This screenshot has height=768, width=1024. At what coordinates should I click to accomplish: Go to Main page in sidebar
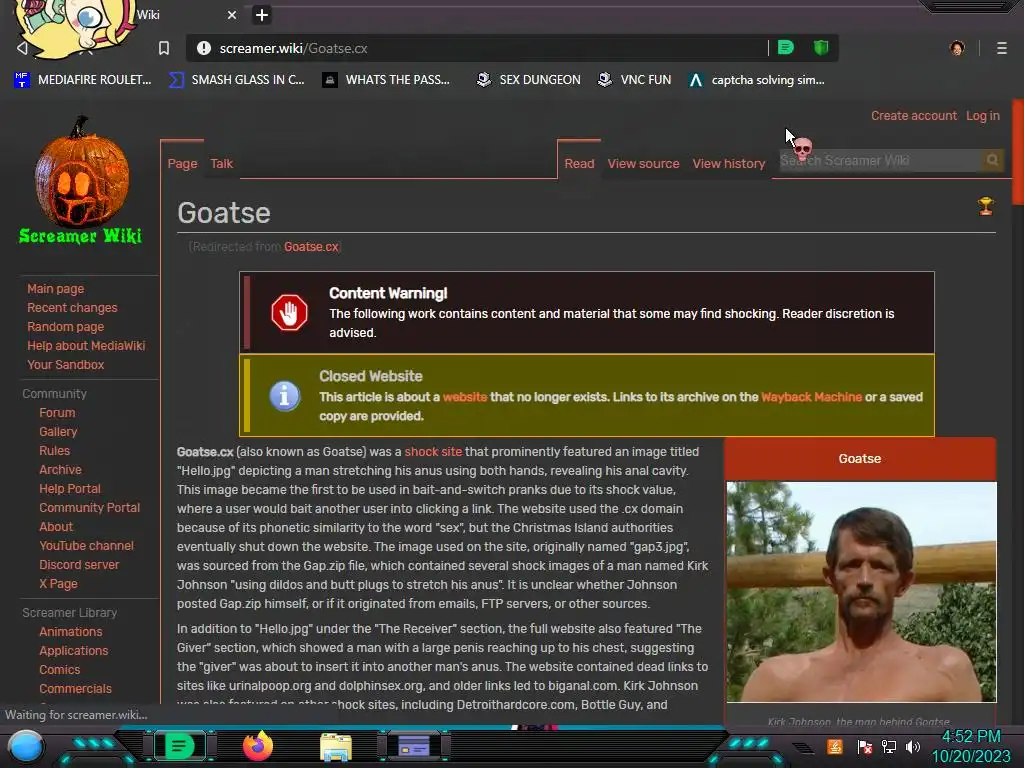(56, 289)
